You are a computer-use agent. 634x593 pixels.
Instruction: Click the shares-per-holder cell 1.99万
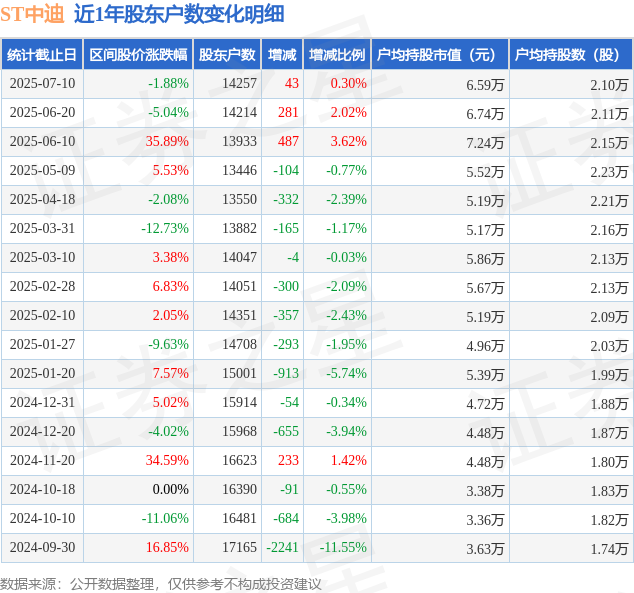[609, 375]
